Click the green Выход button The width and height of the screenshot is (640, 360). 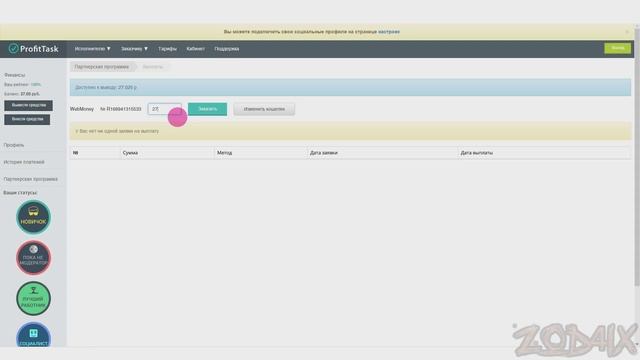(x=618, y=48)
